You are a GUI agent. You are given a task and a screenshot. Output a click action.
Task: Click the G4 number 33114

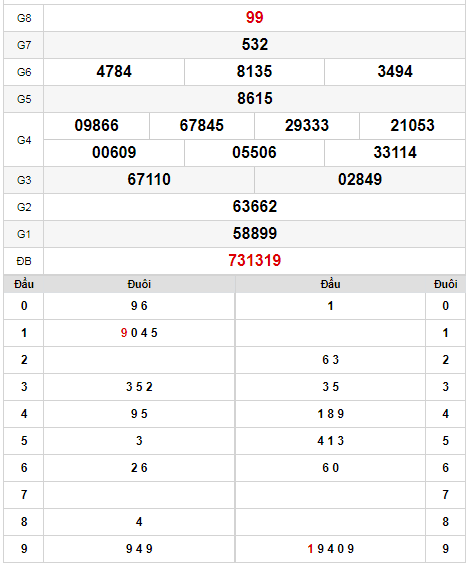[395, 152]
